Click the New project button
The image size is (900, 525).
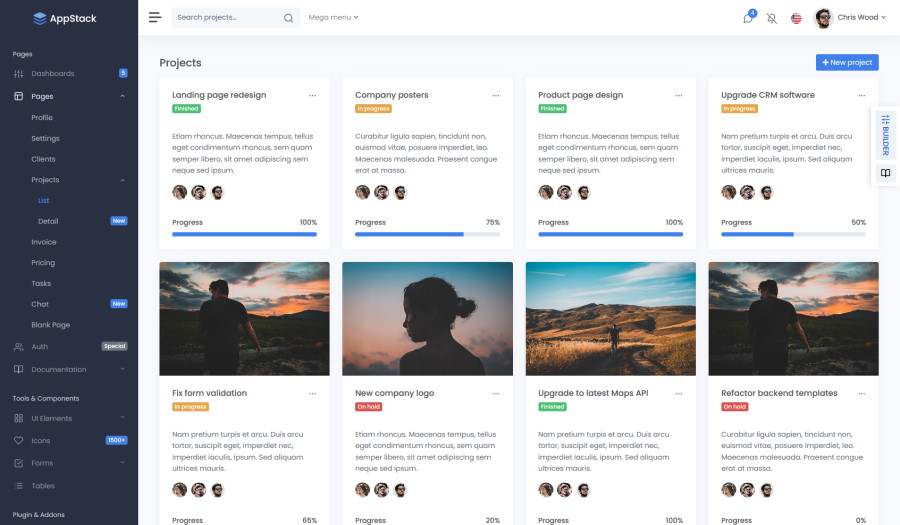pyautogui.click(x=846, y=62)
